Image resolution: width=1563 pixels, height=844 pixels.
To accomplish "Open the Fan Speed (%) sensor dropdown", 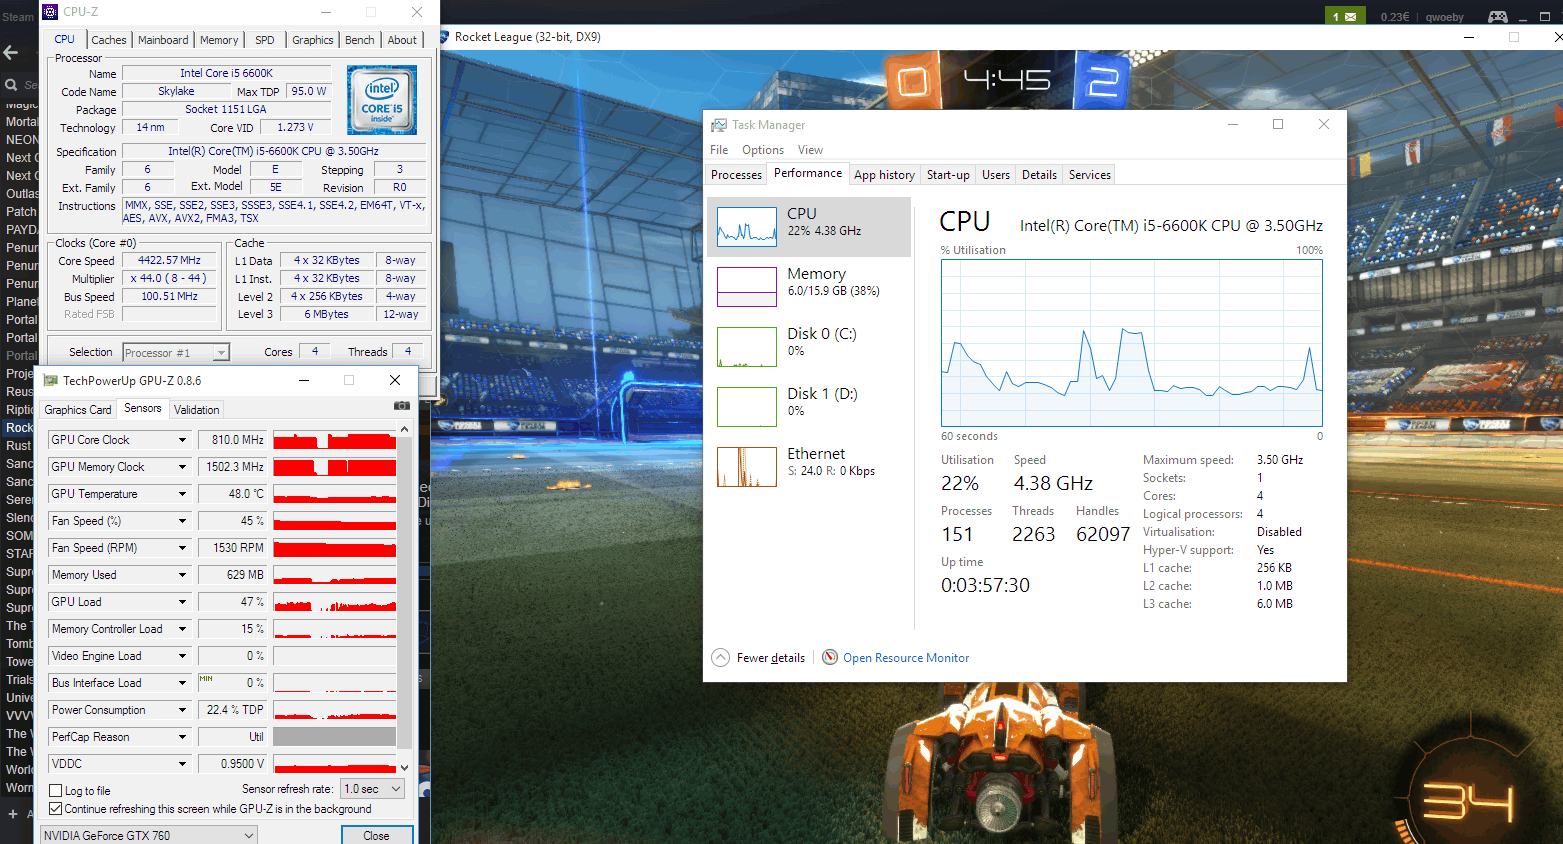I will pos(182,521).
